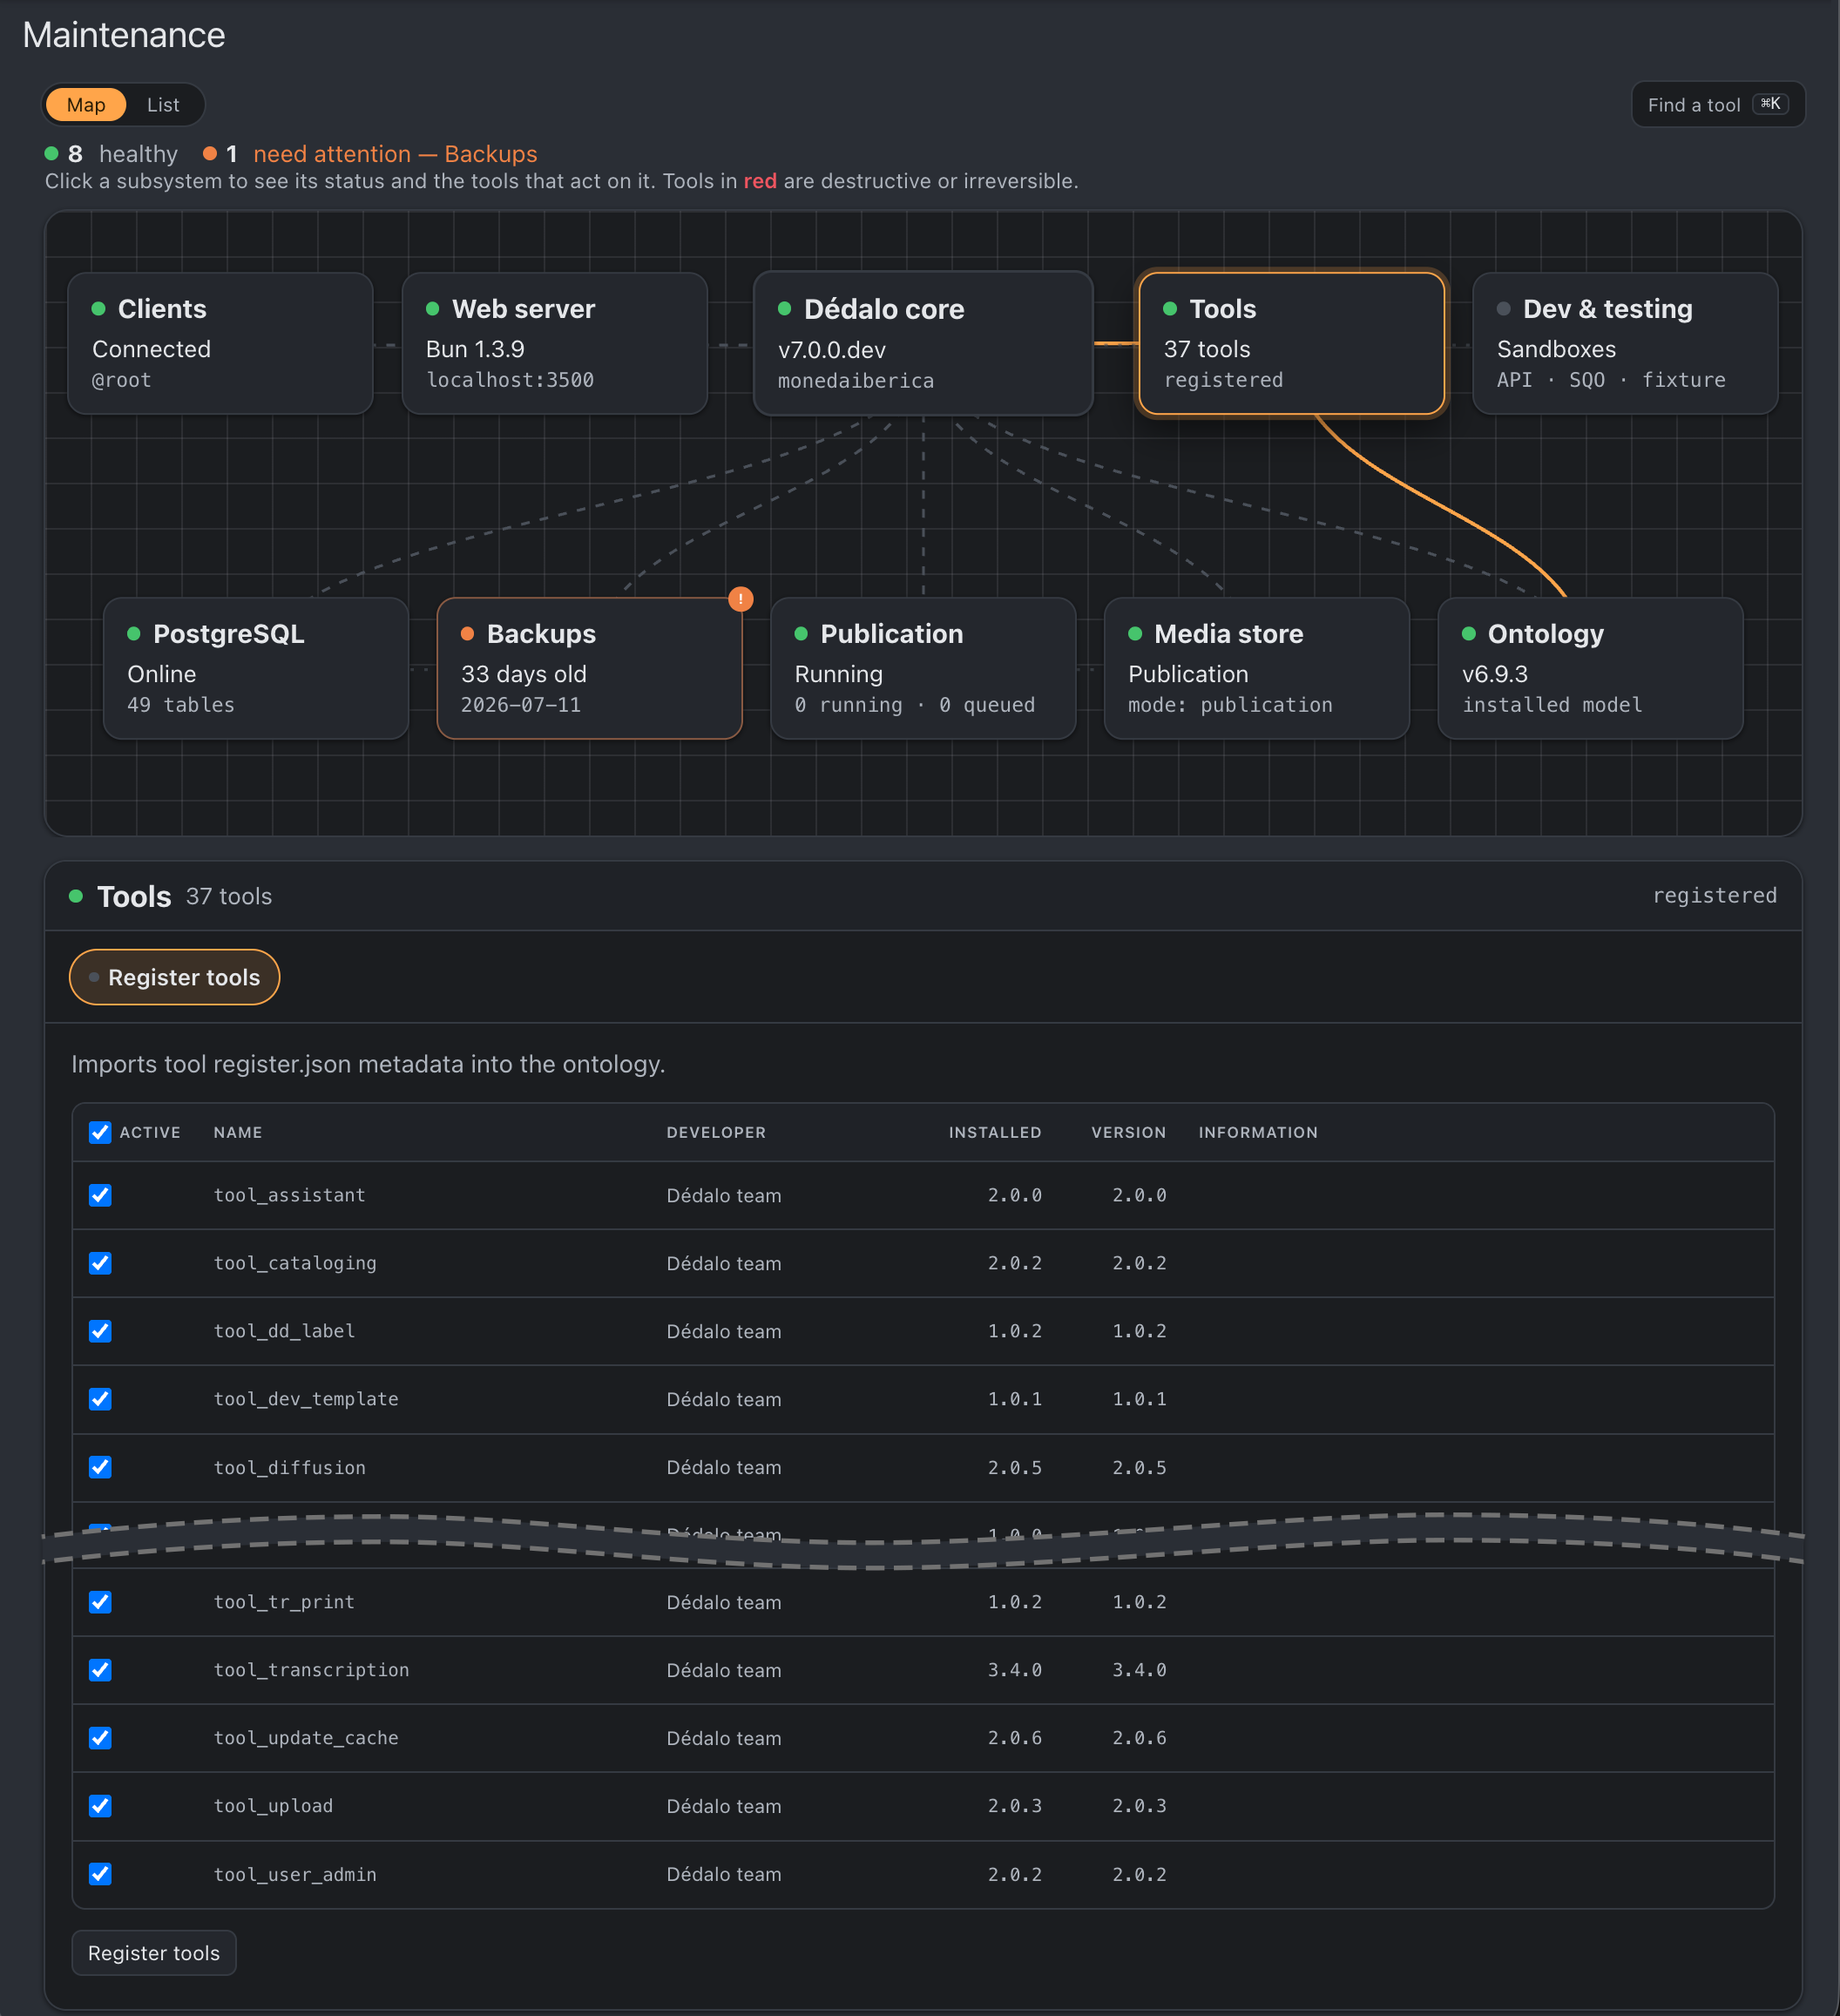
Task: Open the Dev & testing card
Action: click(x=1624, y=343)
